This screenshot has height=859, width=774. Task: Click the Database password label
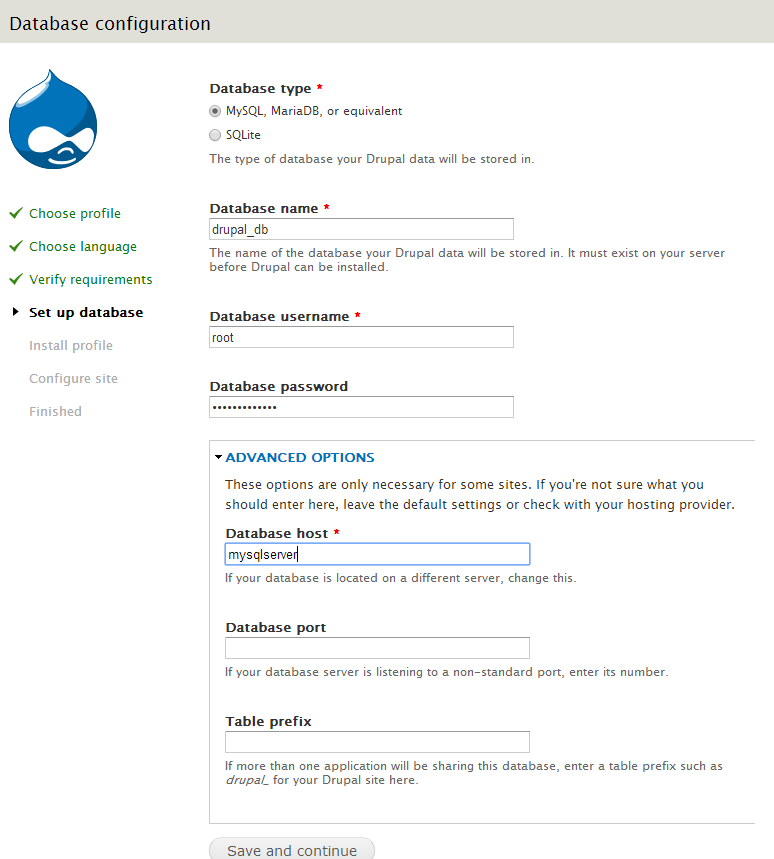279,387
